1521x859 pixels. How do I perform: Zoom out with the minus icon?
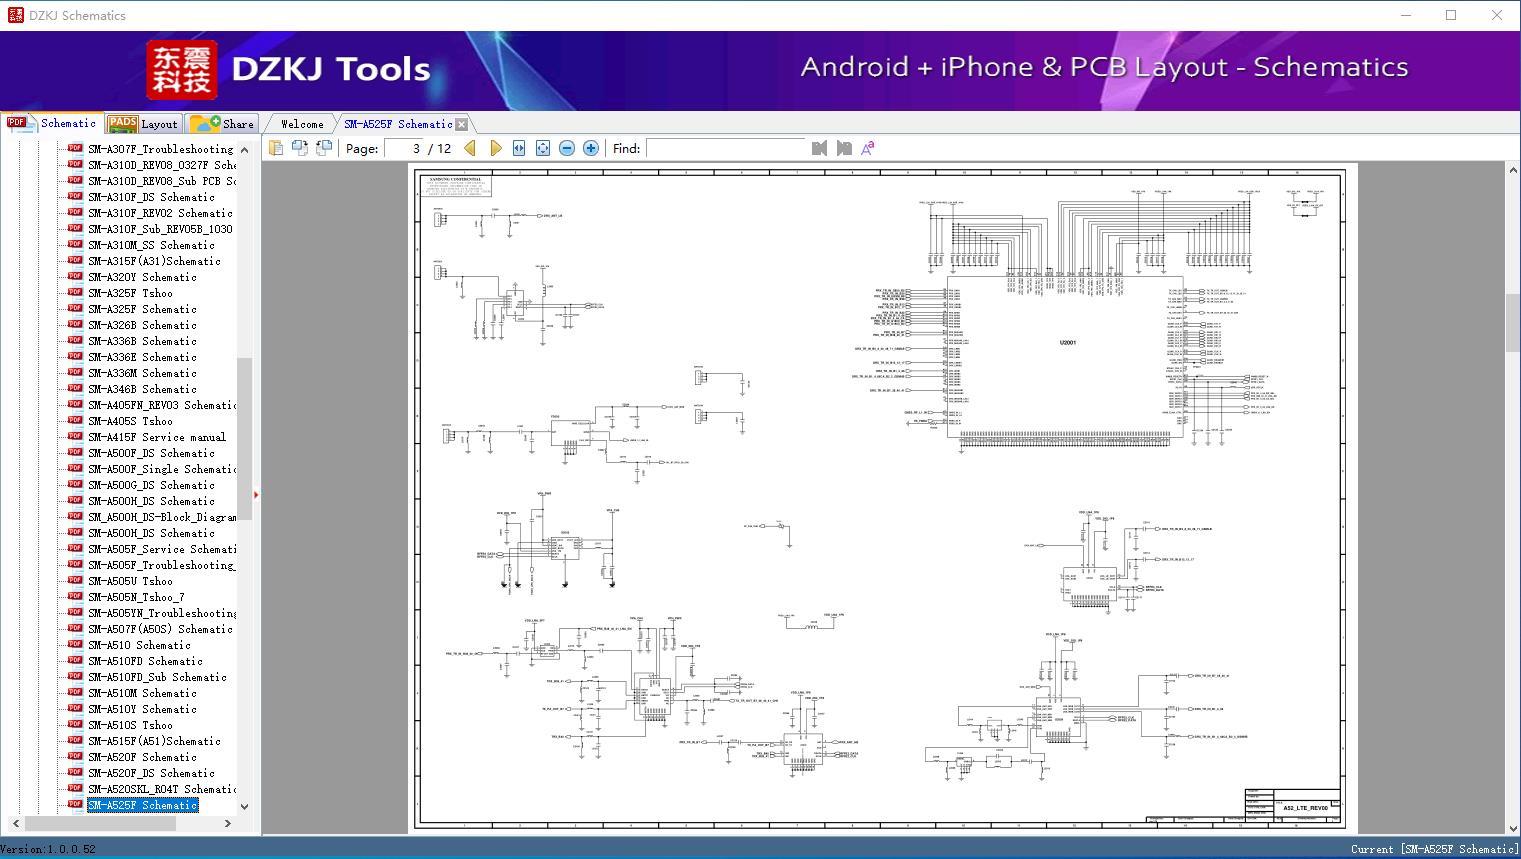click(x=567, y=148)
